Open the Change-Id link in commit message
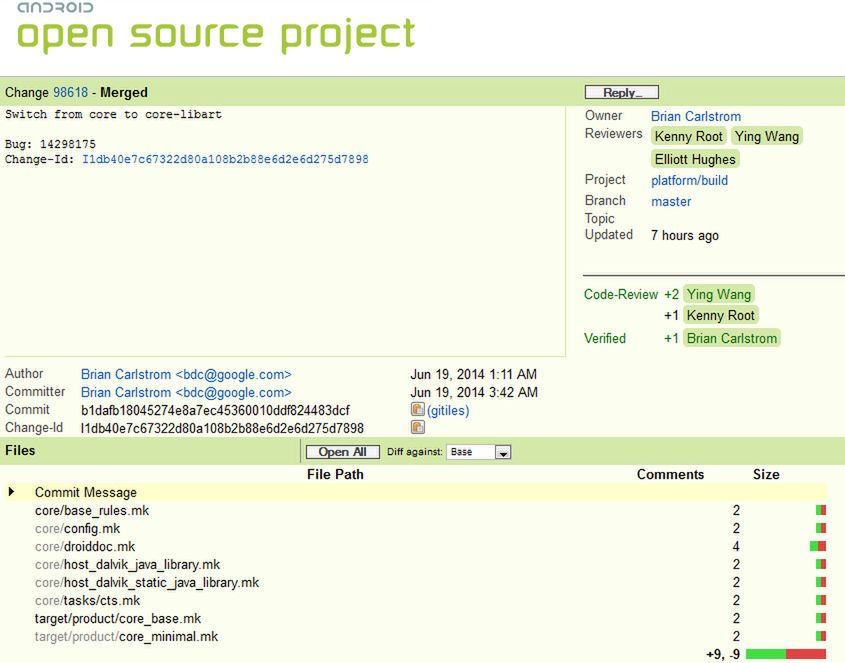Viewport: 845px width, 663px height. [x=225, y=159]
